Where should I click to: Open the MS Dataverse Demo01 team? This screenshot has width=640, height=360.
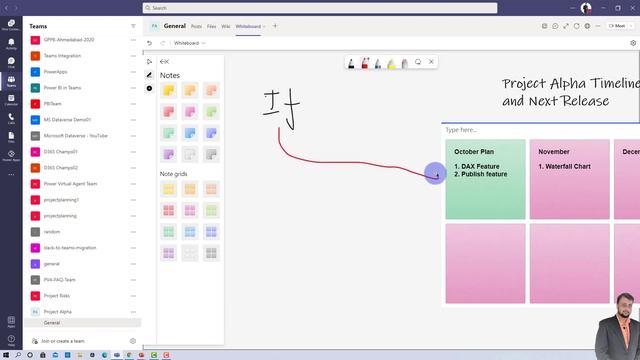click(x=67, y=120)
